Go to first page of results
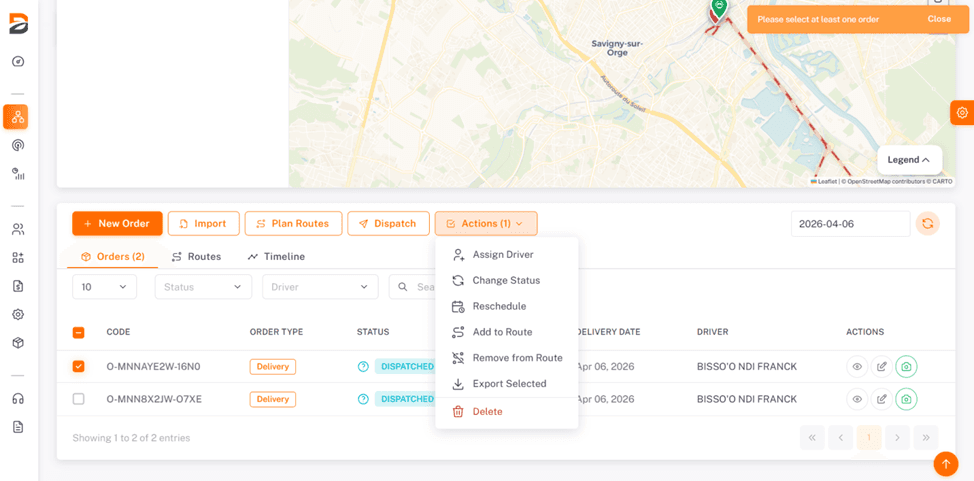974x481 pixels. click(x=812, y=437)
